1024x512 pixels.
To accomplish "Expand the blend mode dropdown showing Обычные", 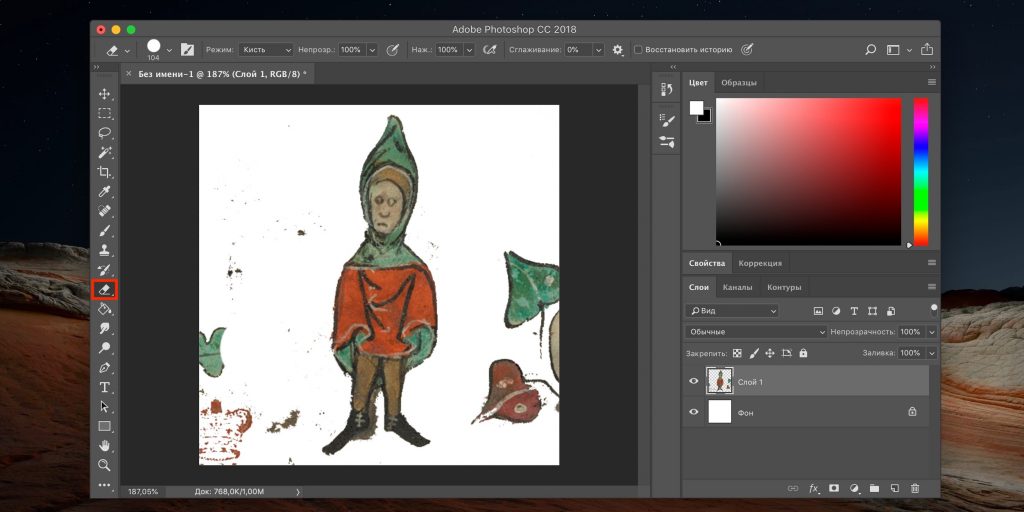I will [x=757, y=331].
